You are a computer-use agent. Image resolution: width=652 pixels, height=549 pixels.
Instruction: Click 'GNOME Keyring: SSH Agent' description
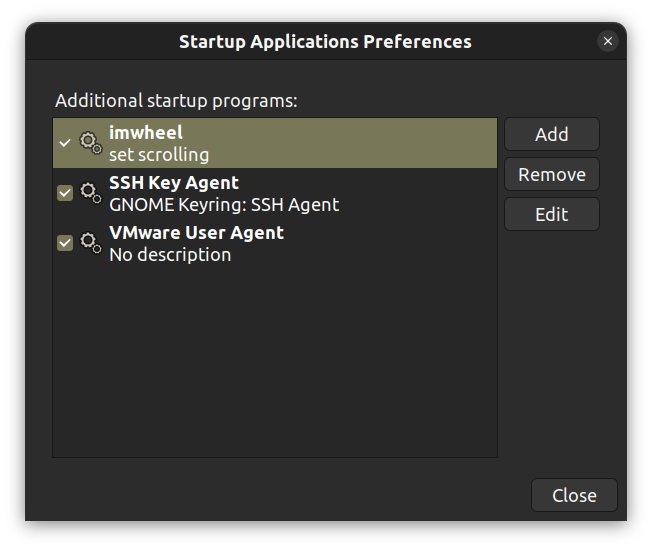pyautogui.click(x=224, y=205)
